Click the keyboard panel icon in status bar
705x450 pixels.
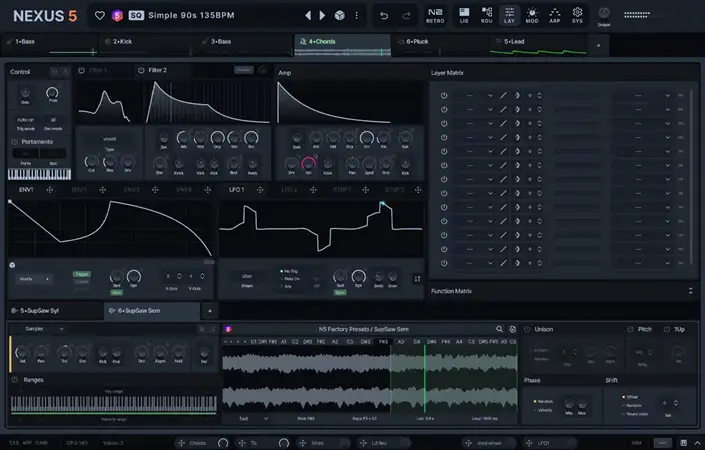click(x=683, y=443)
